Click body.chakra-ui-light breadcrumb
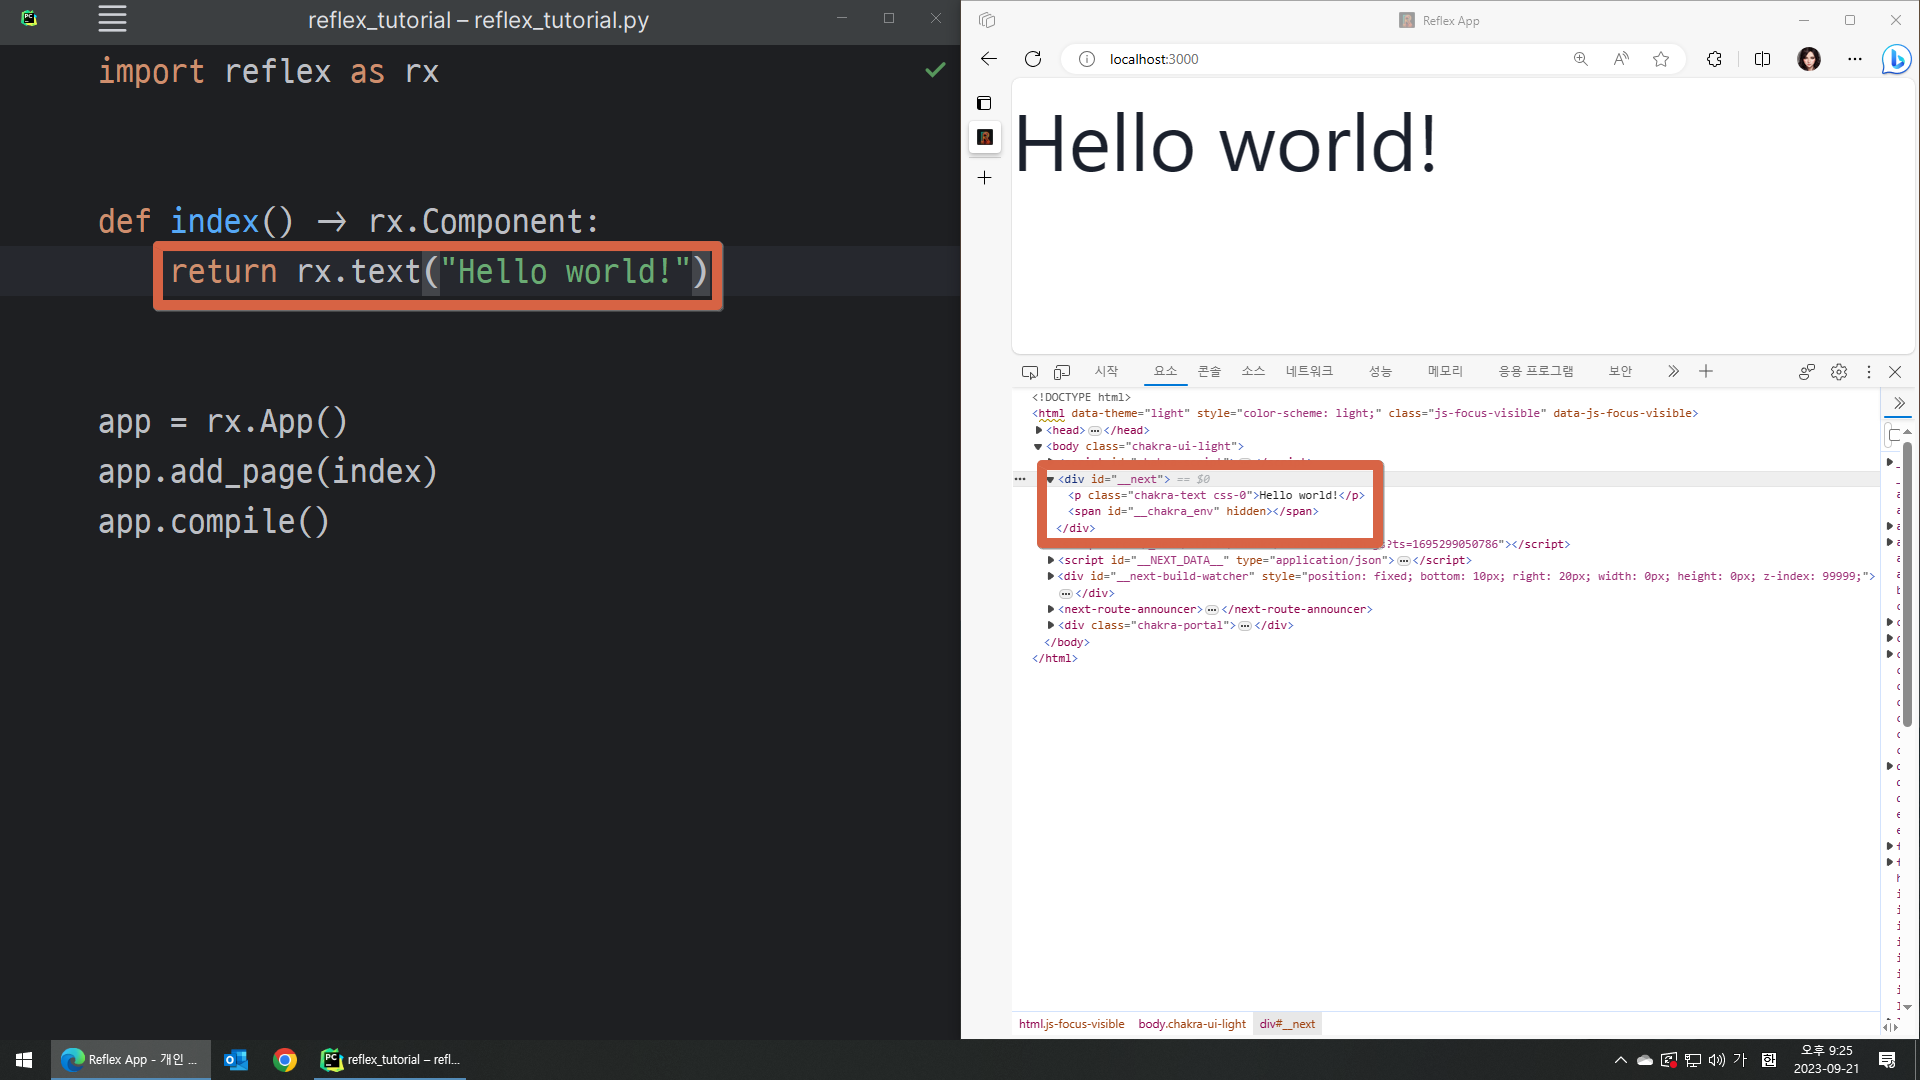The width and height of the screenshot is (1920, 1080). click(x=1191, y=1024)
